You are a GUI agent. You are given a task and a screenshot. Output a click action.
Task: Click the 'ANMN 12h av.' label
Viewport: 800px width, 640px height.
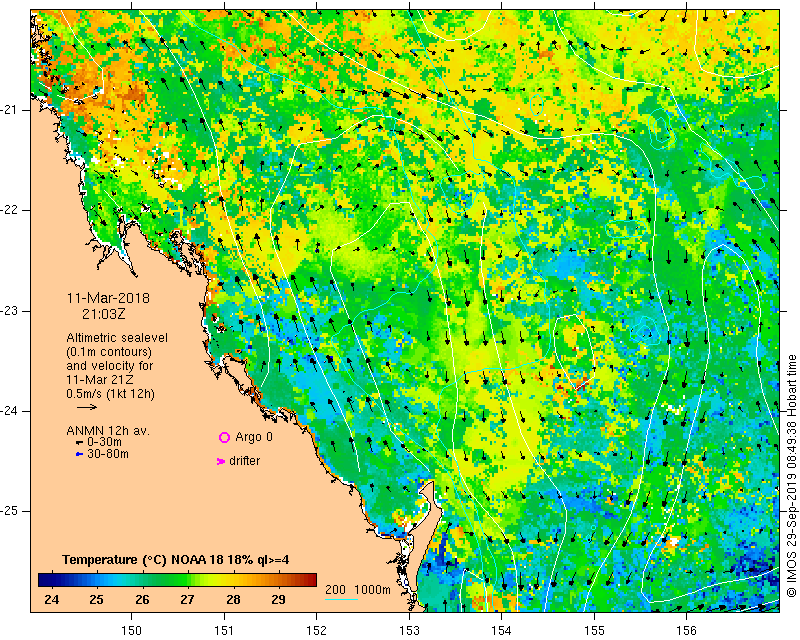(108, 431)
